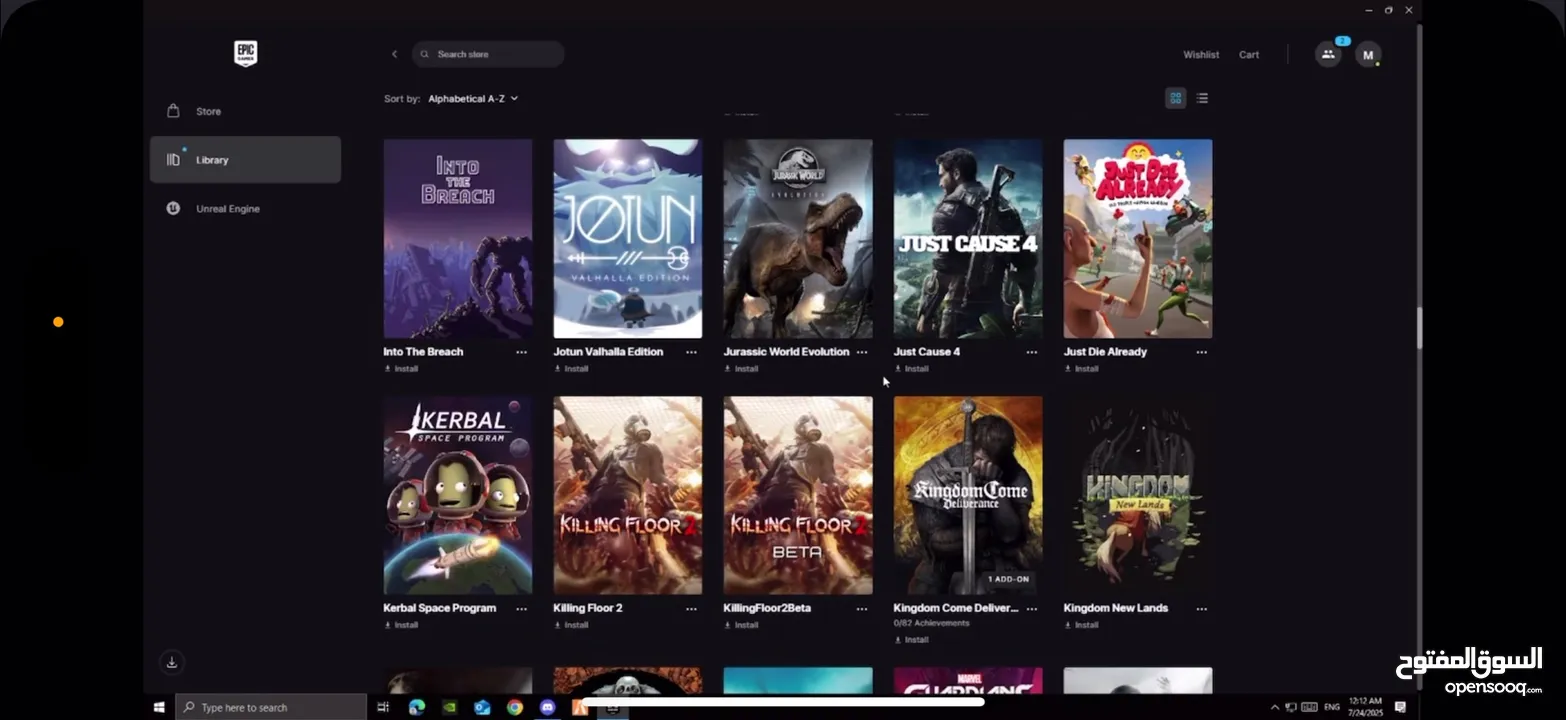The width and height of the screenshot is (1566, 720).
Task: Launch Google Chrome from the taskbar
Action: [514, 707]
